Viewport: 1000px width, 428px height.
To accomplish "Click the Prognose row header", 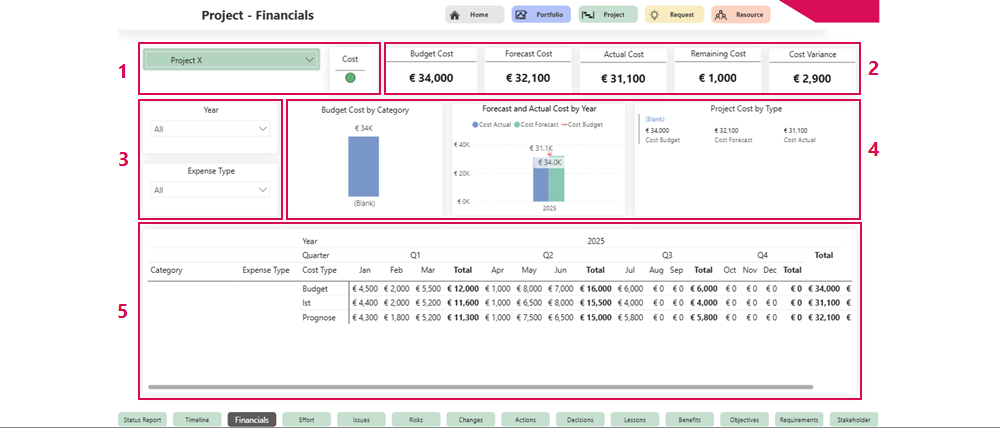I will (x=319, y=318).
